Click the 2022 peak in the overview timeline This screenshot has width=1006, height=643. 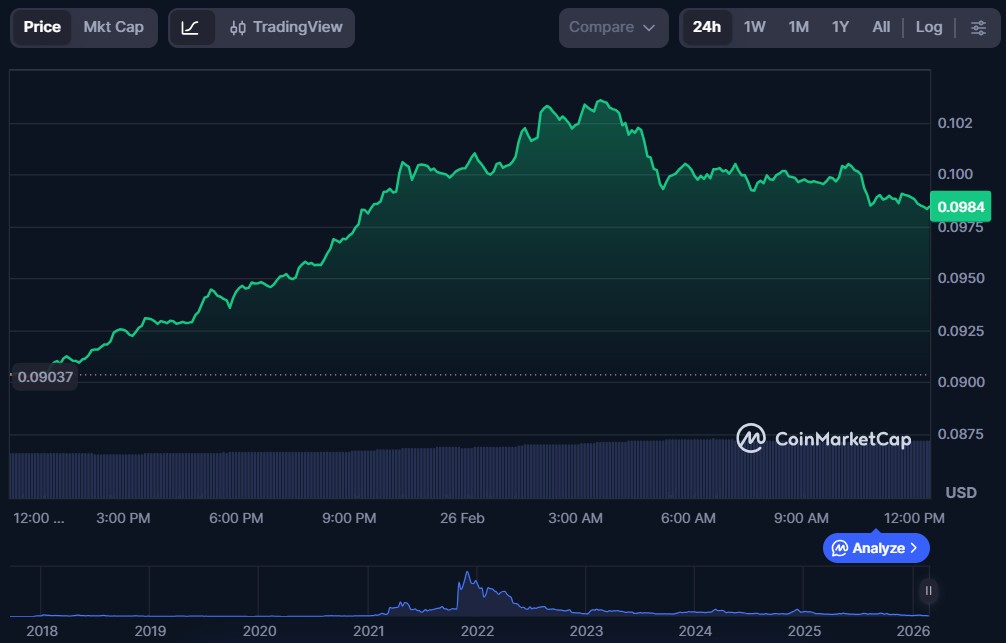[467, 580]
